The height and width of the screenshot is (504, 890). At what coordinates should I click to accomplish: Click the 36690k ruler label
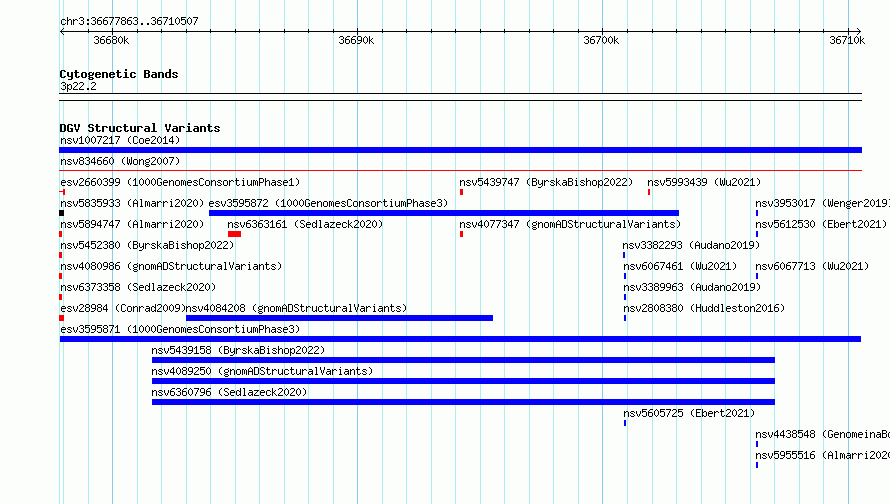click(356, 40)
